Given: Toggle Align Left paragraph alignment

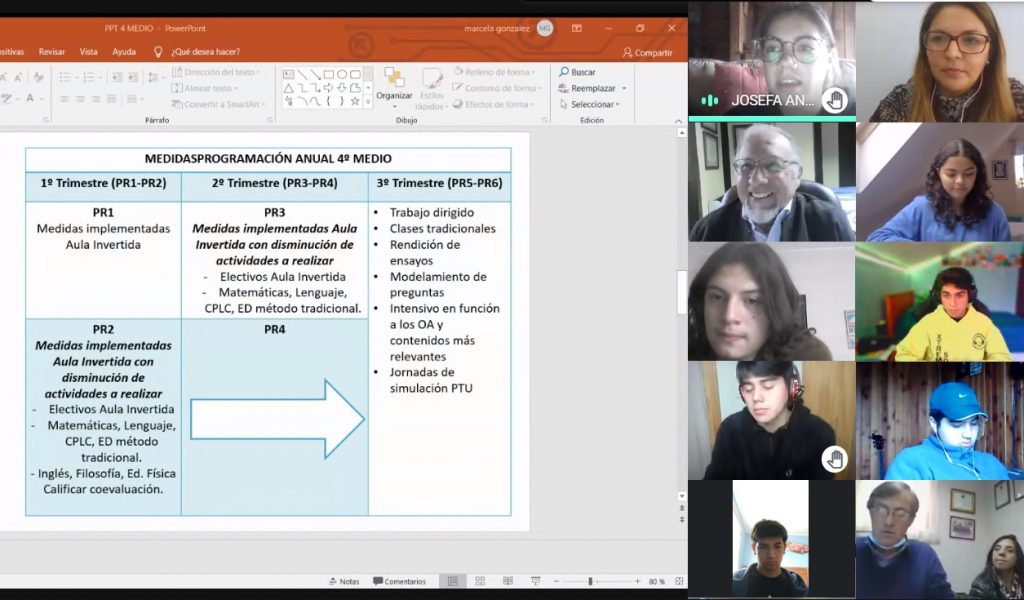Looking at the screenshot, I should tap(65, 99).
